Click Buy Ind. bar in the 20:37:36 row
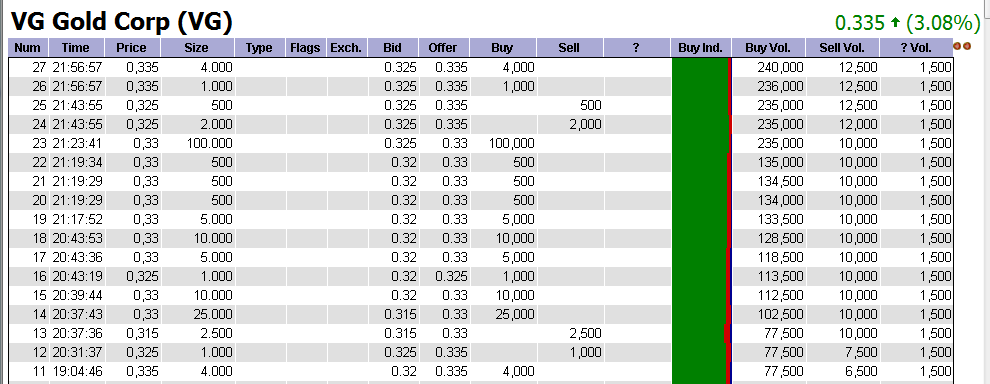Screen dimensions: 990x384 (x=701, y=333)
